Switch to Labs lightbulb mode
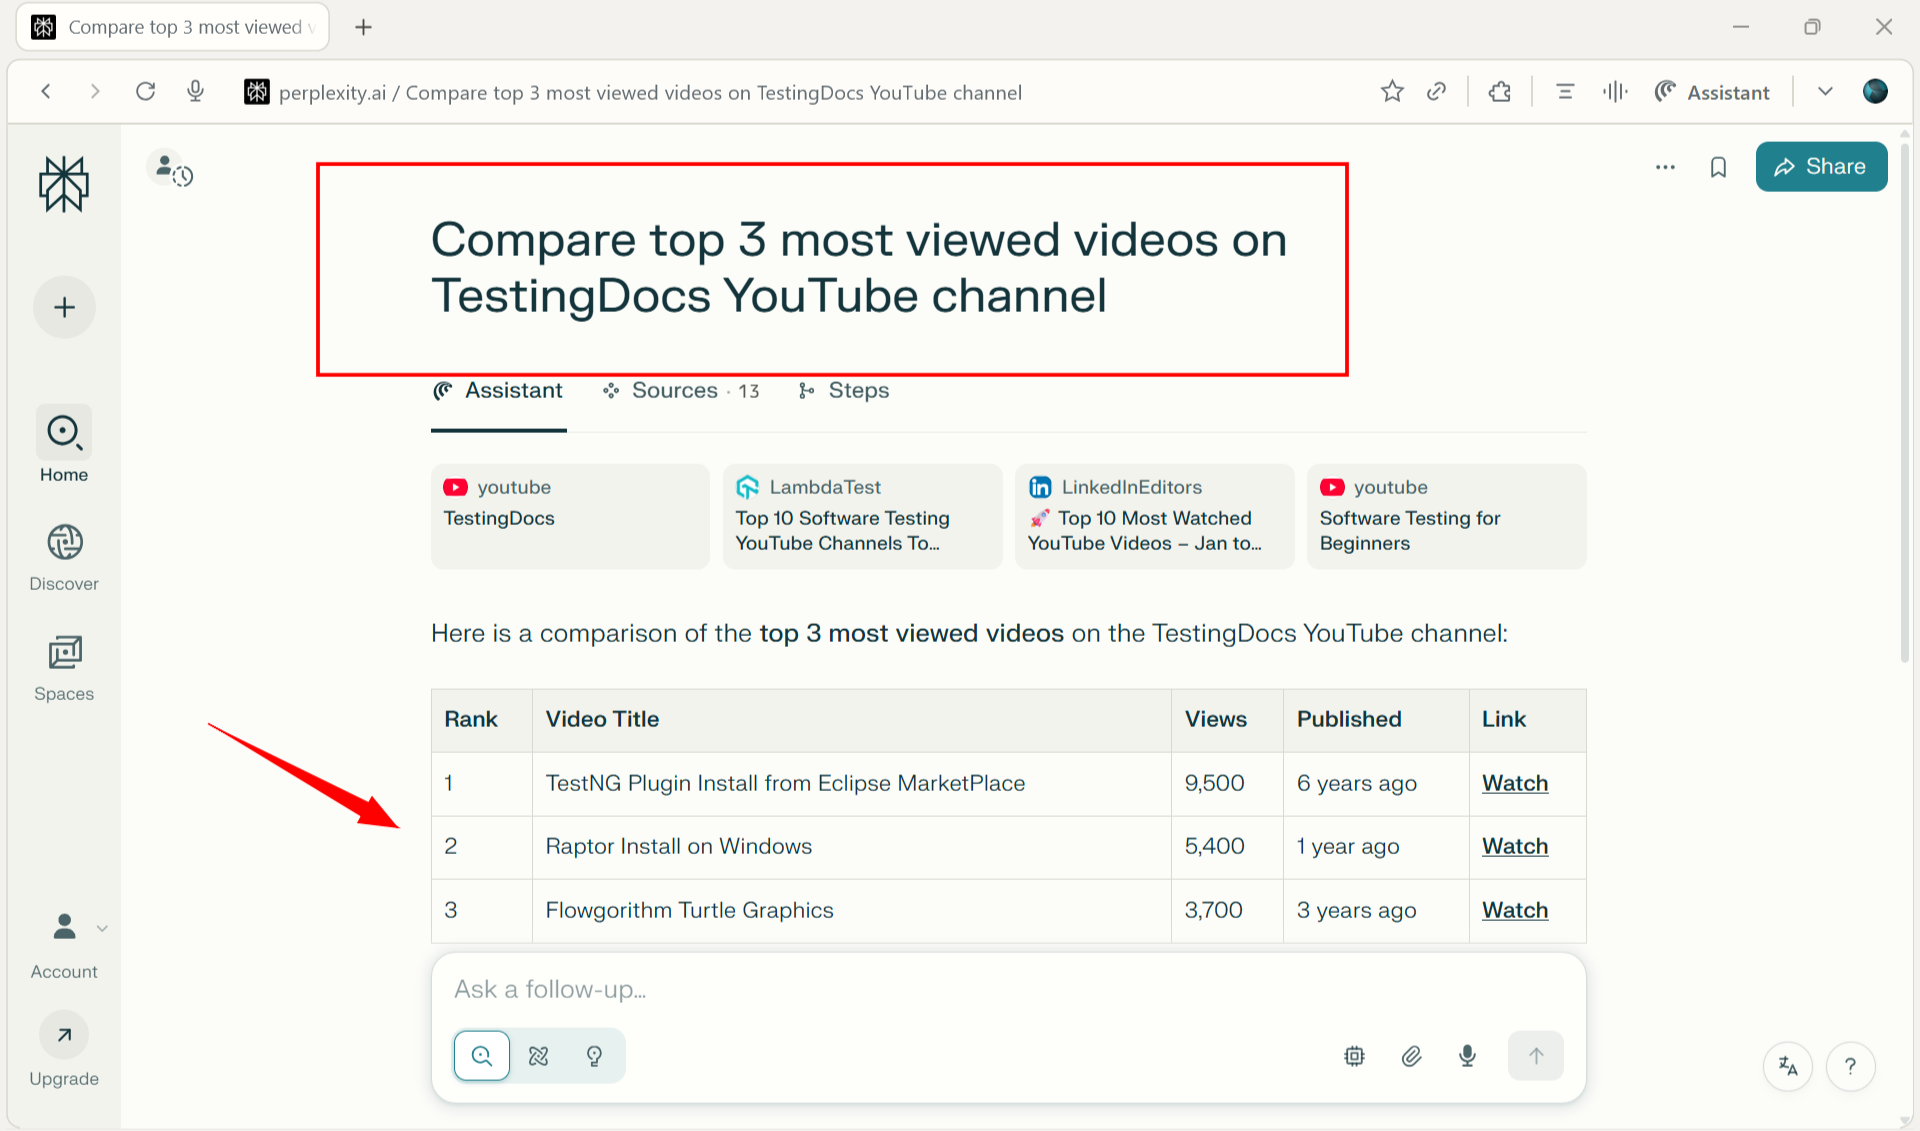Viewport: 1920px width, 1131px height. point(594,1056)
